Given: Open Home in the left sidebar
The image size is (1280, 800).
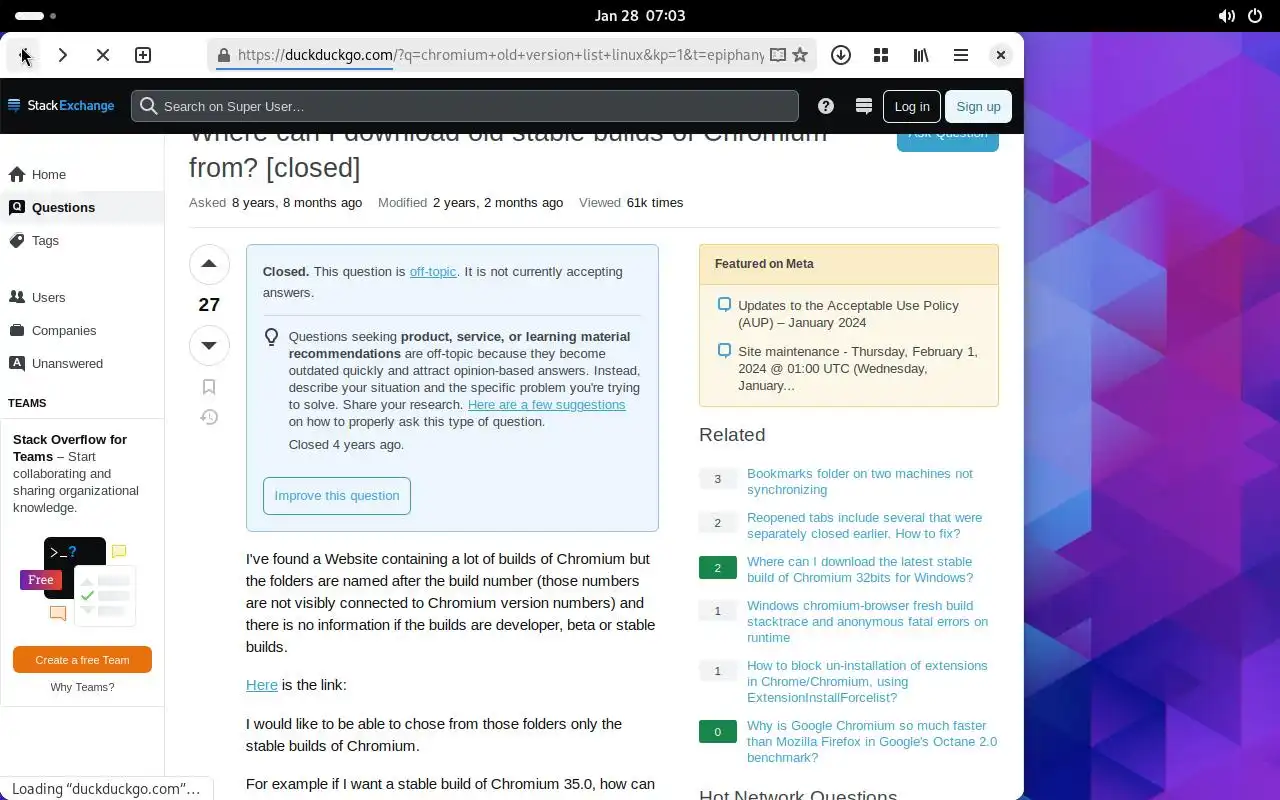Looking at the screenshot, I should [x=81, y=174].
